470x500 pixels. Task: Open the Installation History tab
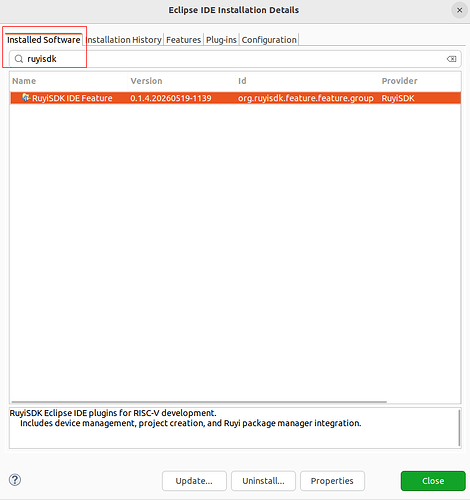123,40
